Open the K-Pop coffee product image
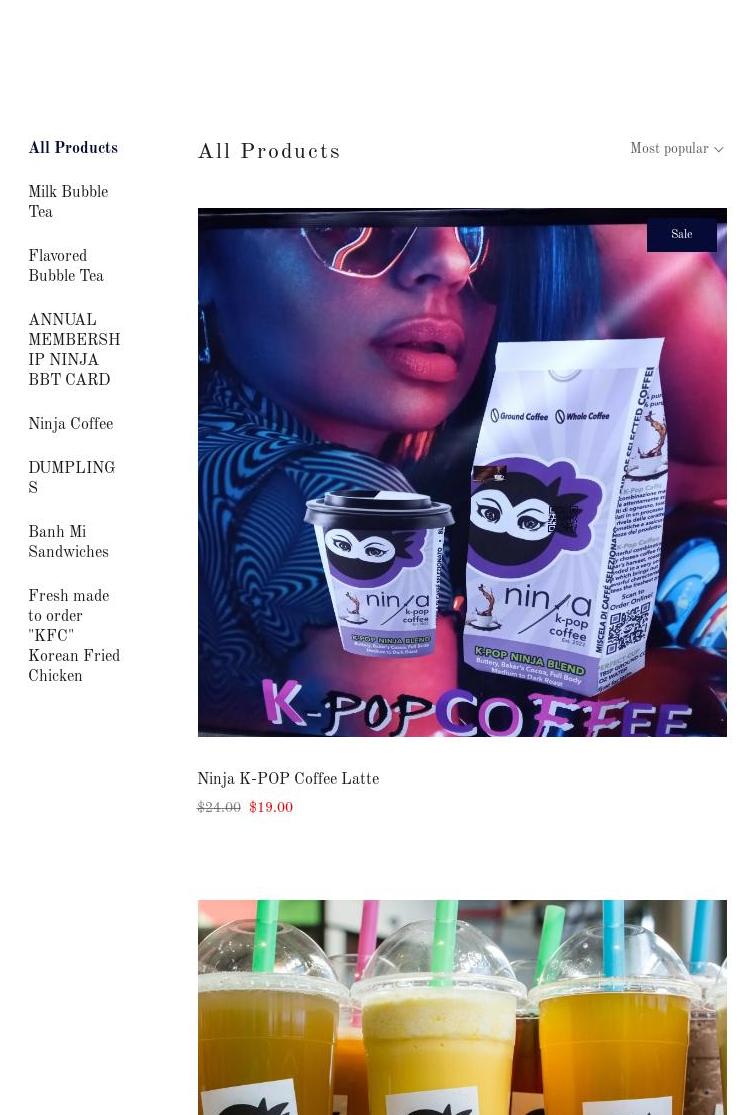750x1115 pixels. pyautogui.click(x=462, y=472)
